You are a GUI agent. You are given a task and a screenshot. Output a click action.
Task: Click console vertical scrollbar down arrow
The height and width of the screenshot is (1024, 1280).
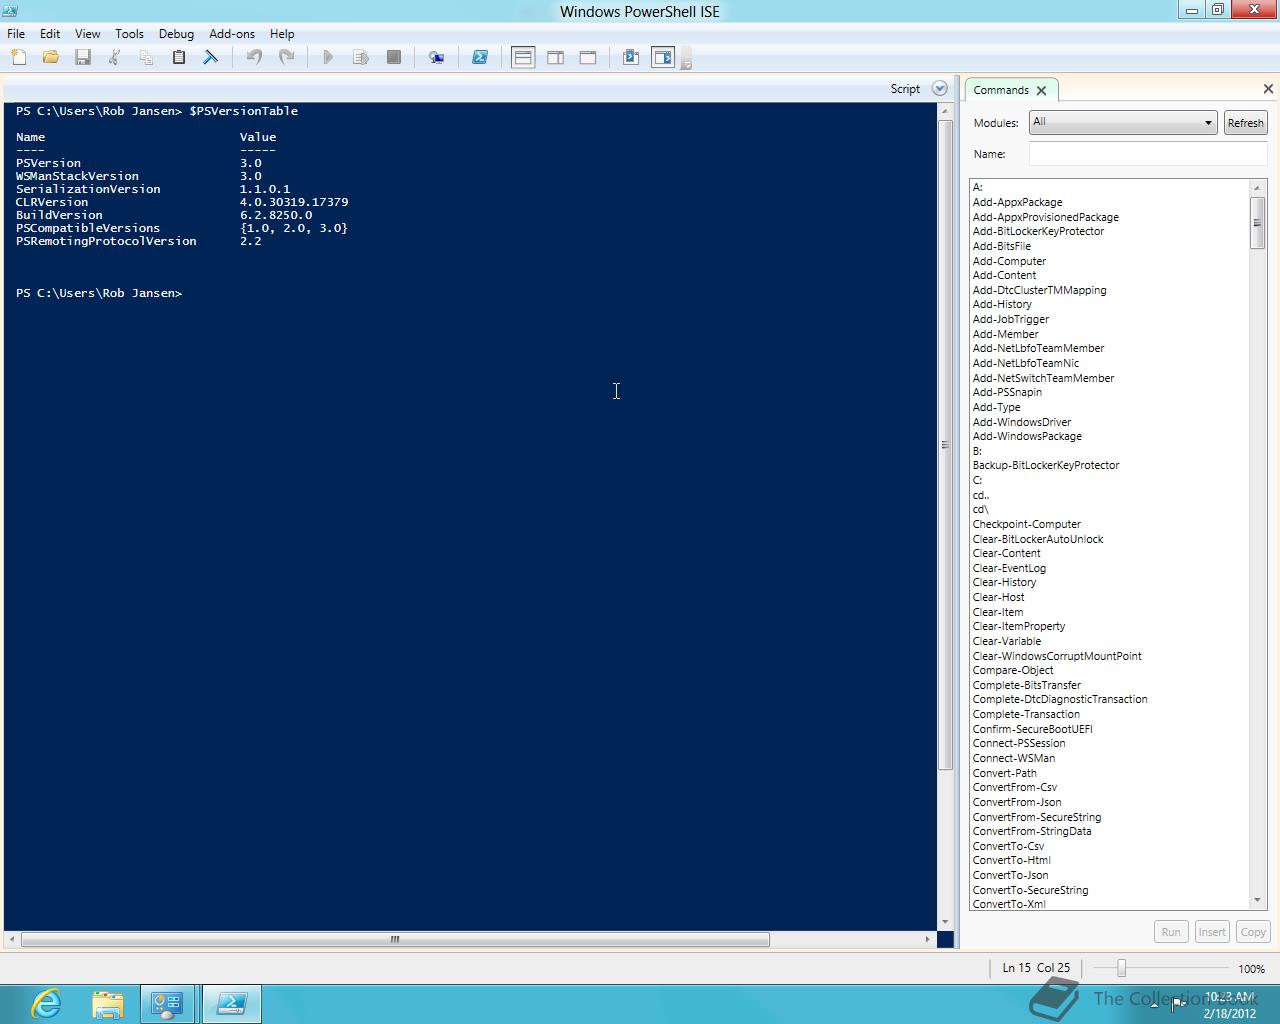pos(945,922)
